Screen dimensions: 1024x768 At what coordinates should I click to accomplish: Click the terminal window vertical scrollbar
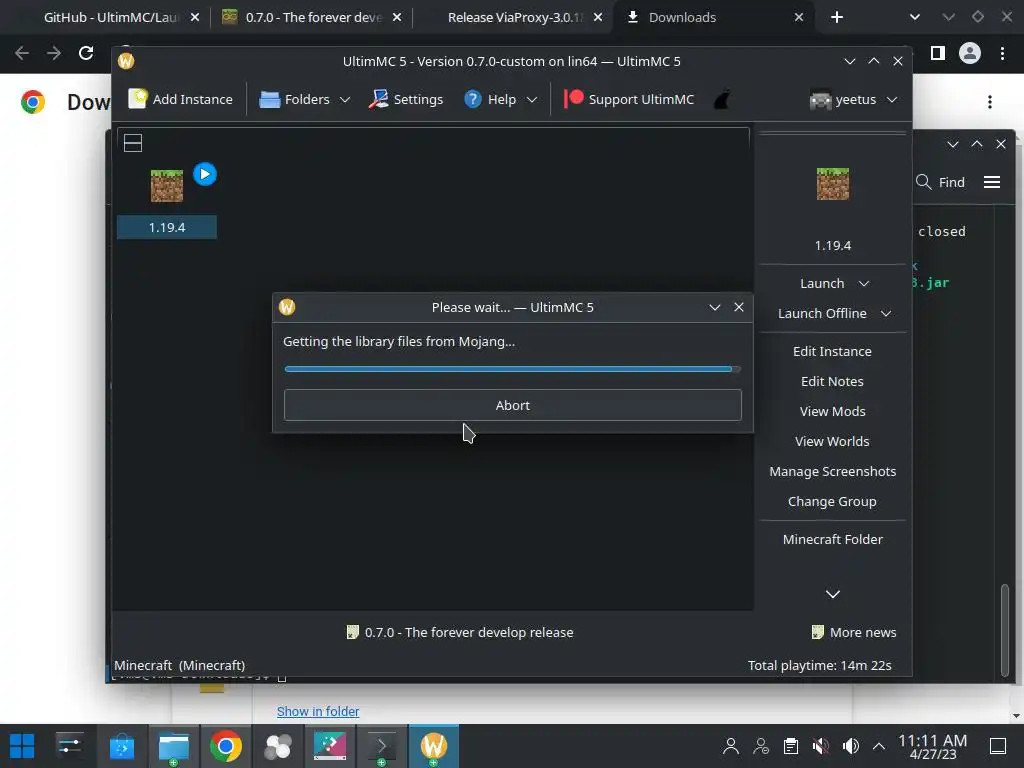click(x=1005, y=630)
